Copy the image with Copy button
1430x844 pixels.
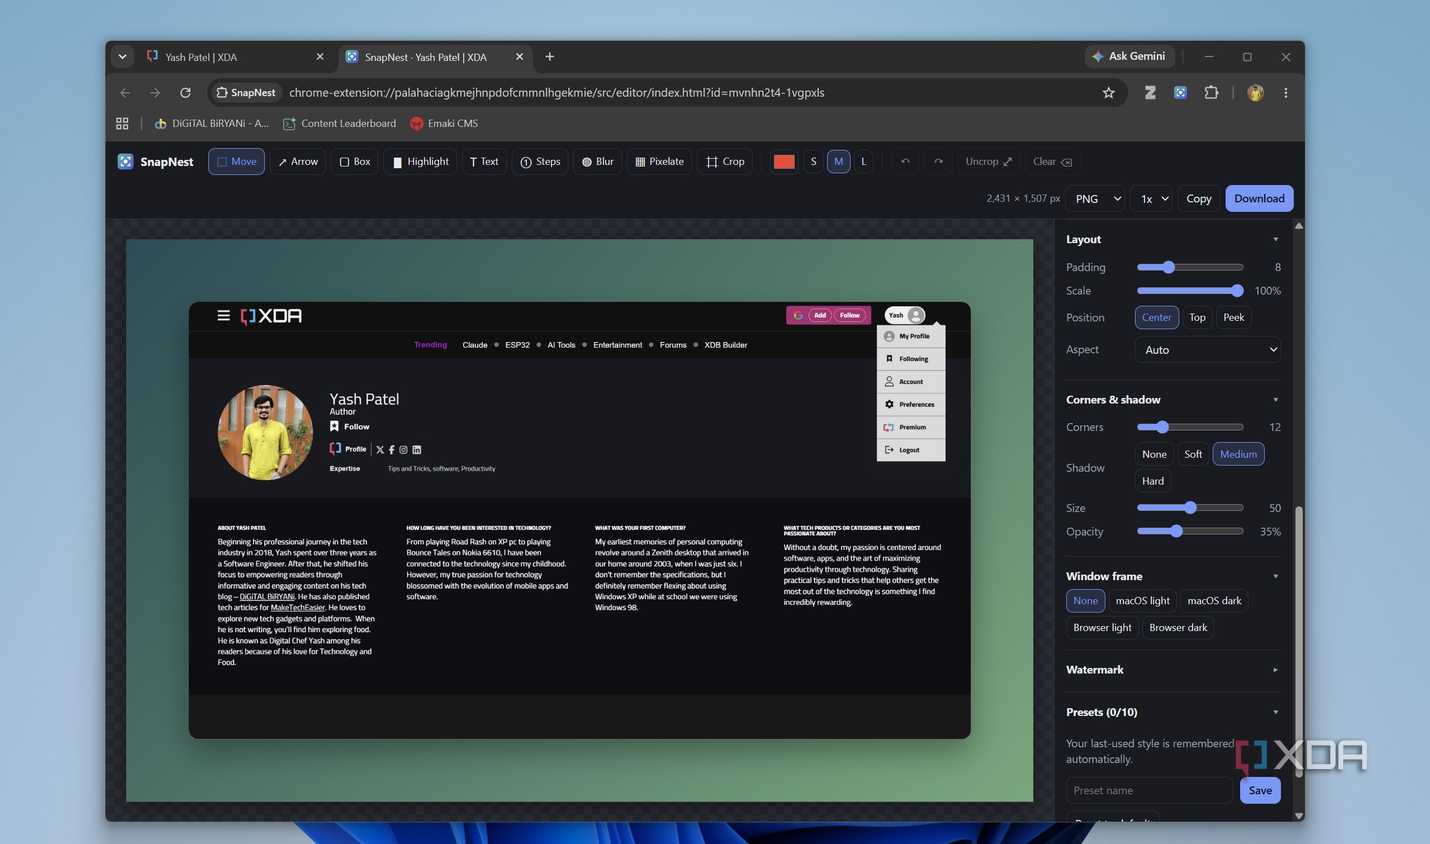click(x=1198, y=198)
